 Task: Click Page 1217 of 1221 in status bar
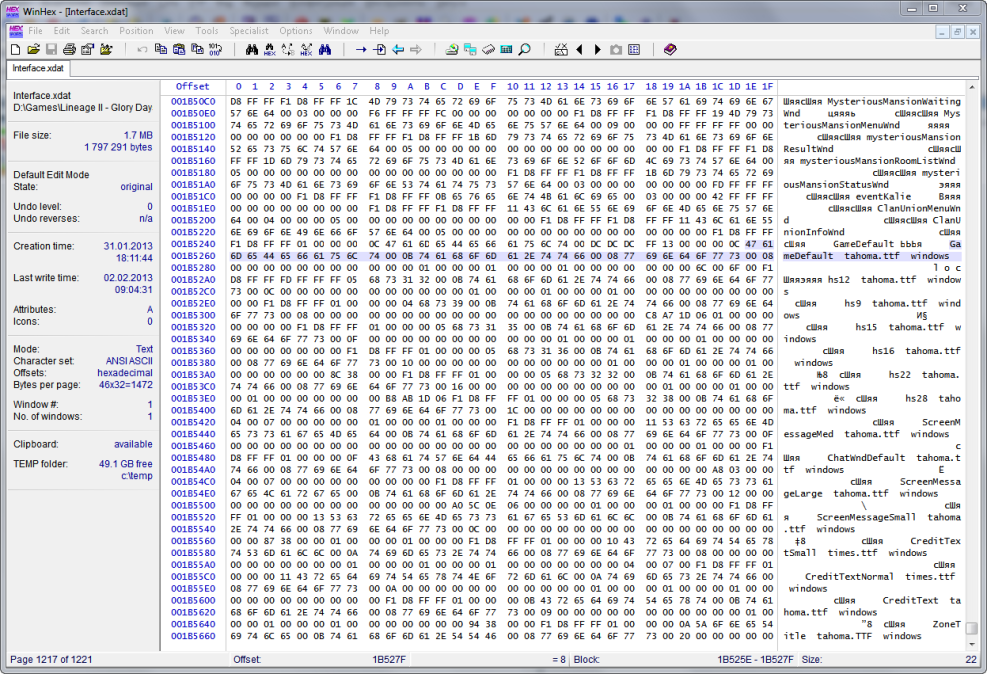52,660
